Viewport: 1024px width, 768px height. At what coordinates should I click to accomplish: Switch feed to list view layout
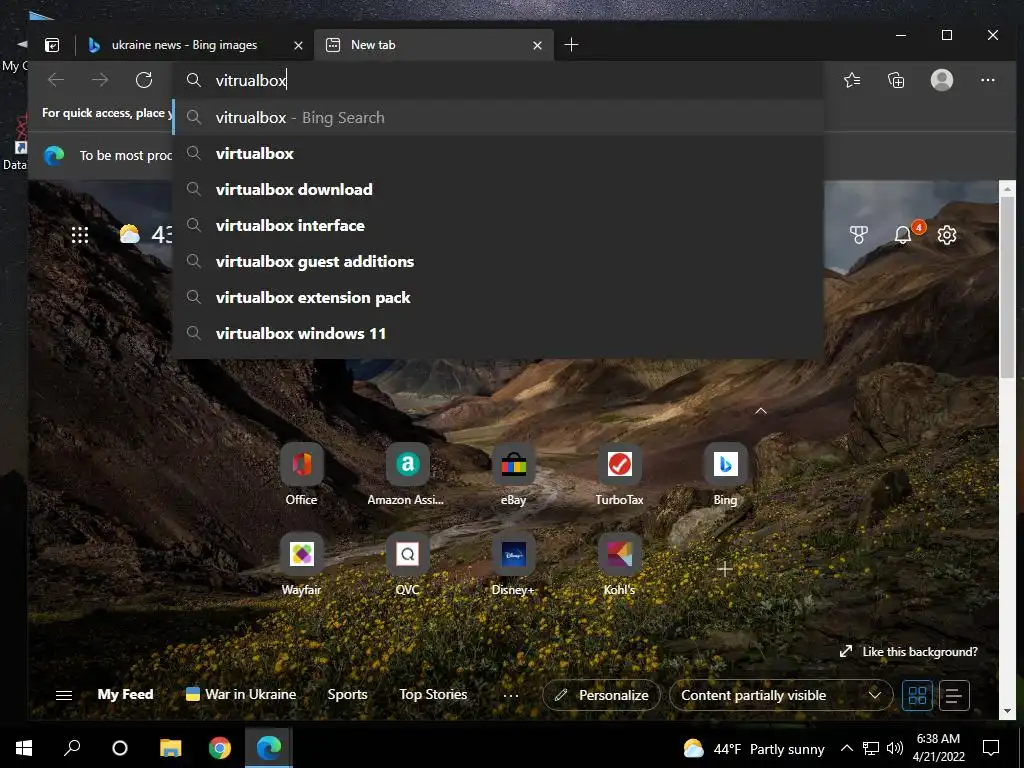pos(954,696)
